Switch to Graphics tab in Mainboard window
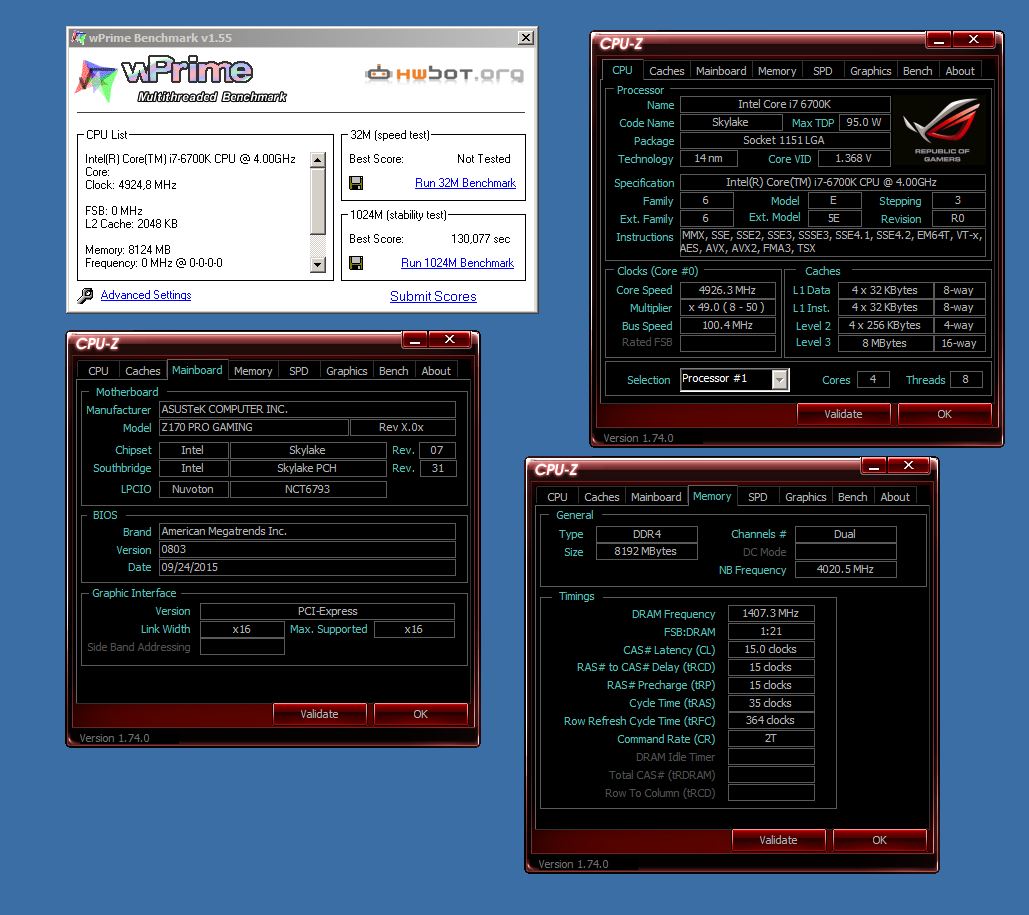Image resolution: width=1029 pixels, height=915 pixels. [346, 371]
